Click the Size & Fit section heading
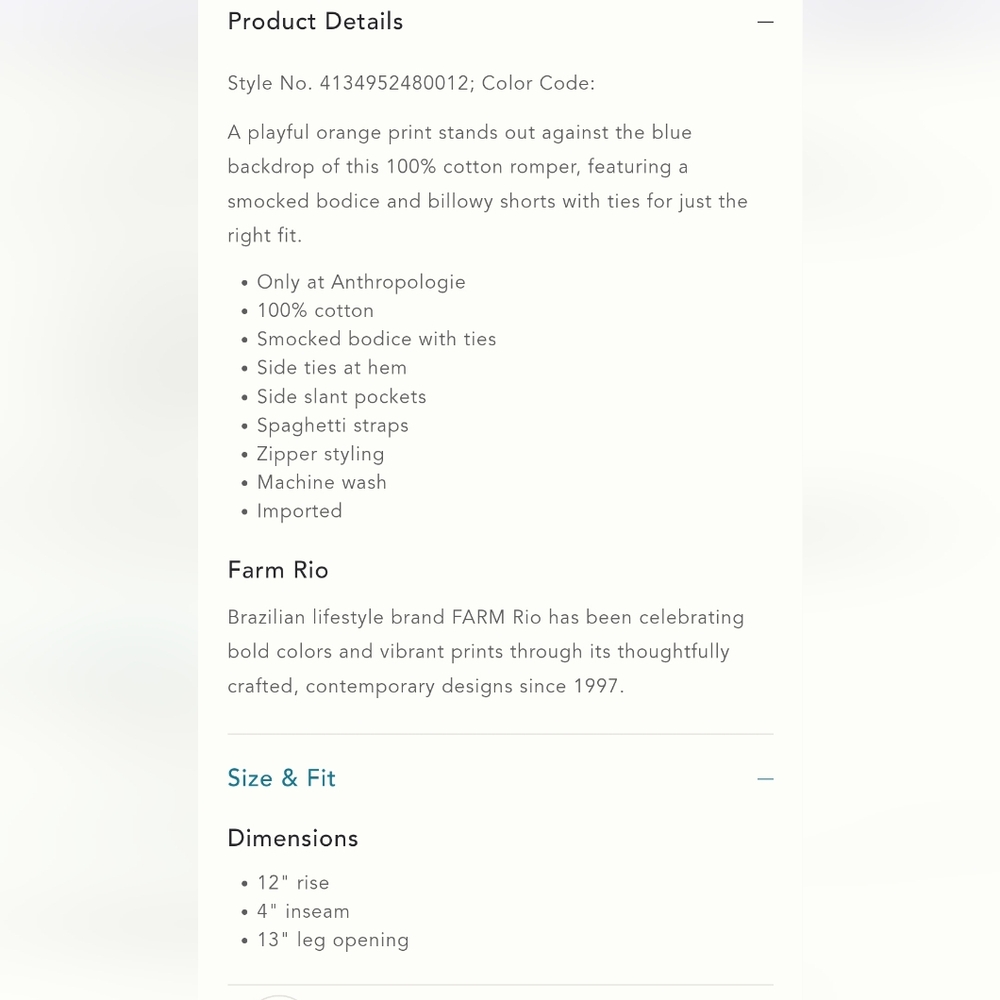The image size is (1000, 1000). (281, 778)
